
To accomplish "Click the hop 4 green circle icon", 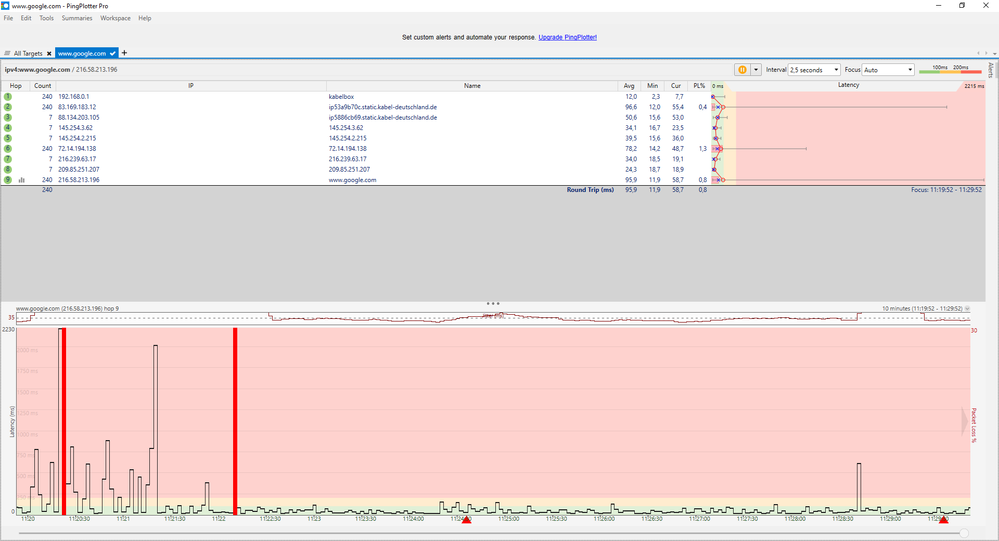I will coord(8,127).
